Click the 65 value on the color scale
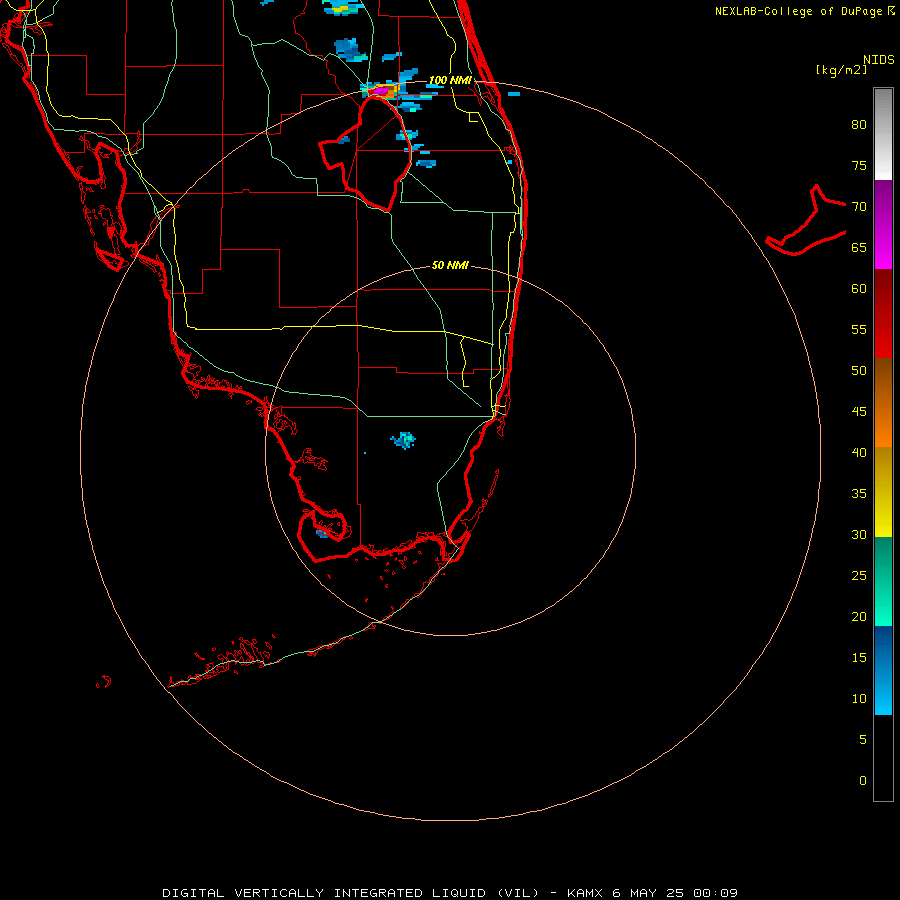The height and width of the screenshot is (900, 900). (859, 248)
